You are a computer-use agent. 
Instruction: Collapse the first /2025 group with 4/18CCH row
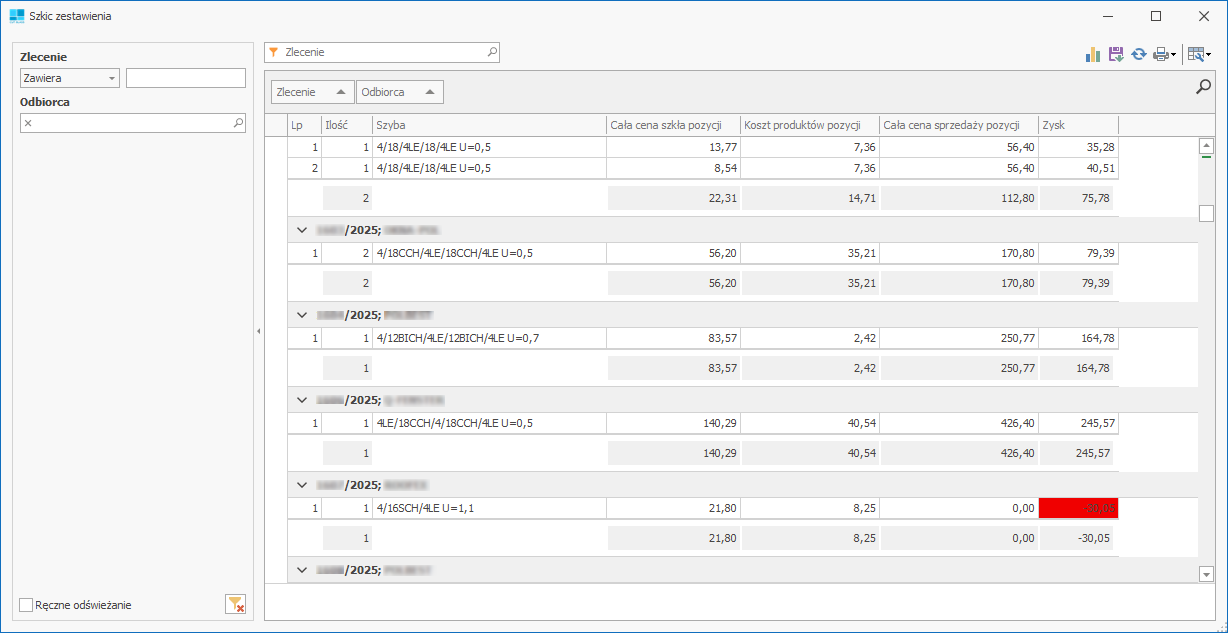point(302,230)
